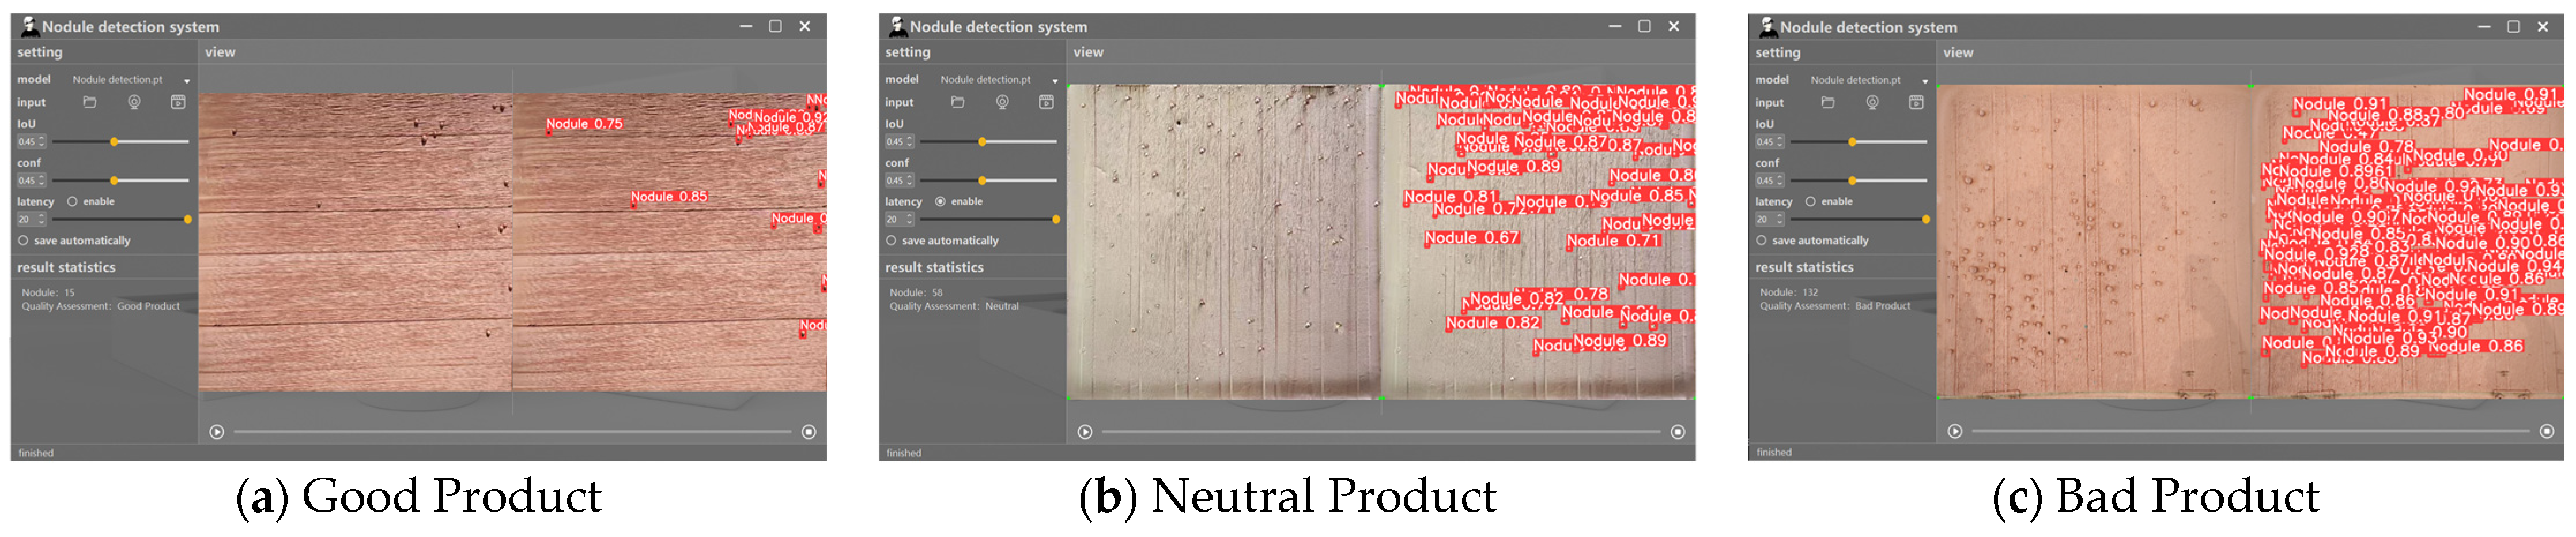
Task: Stop detection in the Good Product window
Action: tap(809, 432)
